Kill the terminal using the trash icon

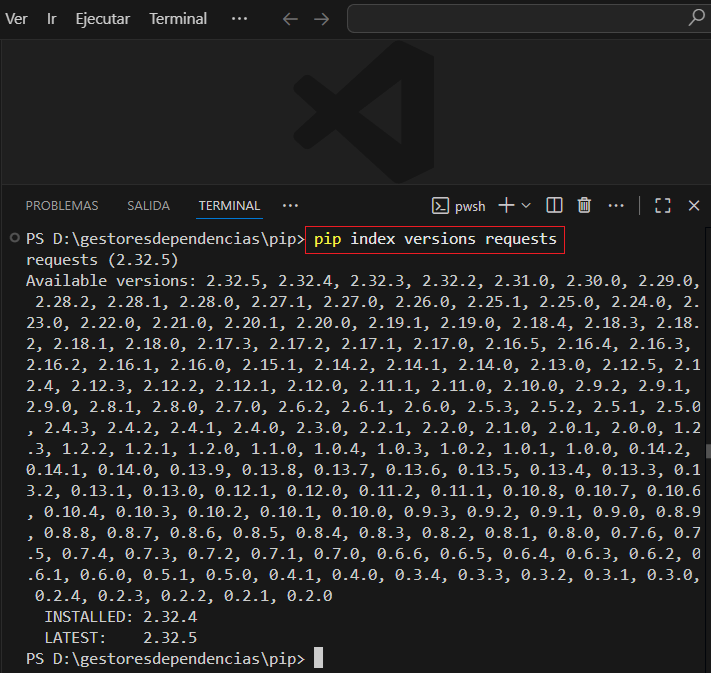tap(584, 205)
